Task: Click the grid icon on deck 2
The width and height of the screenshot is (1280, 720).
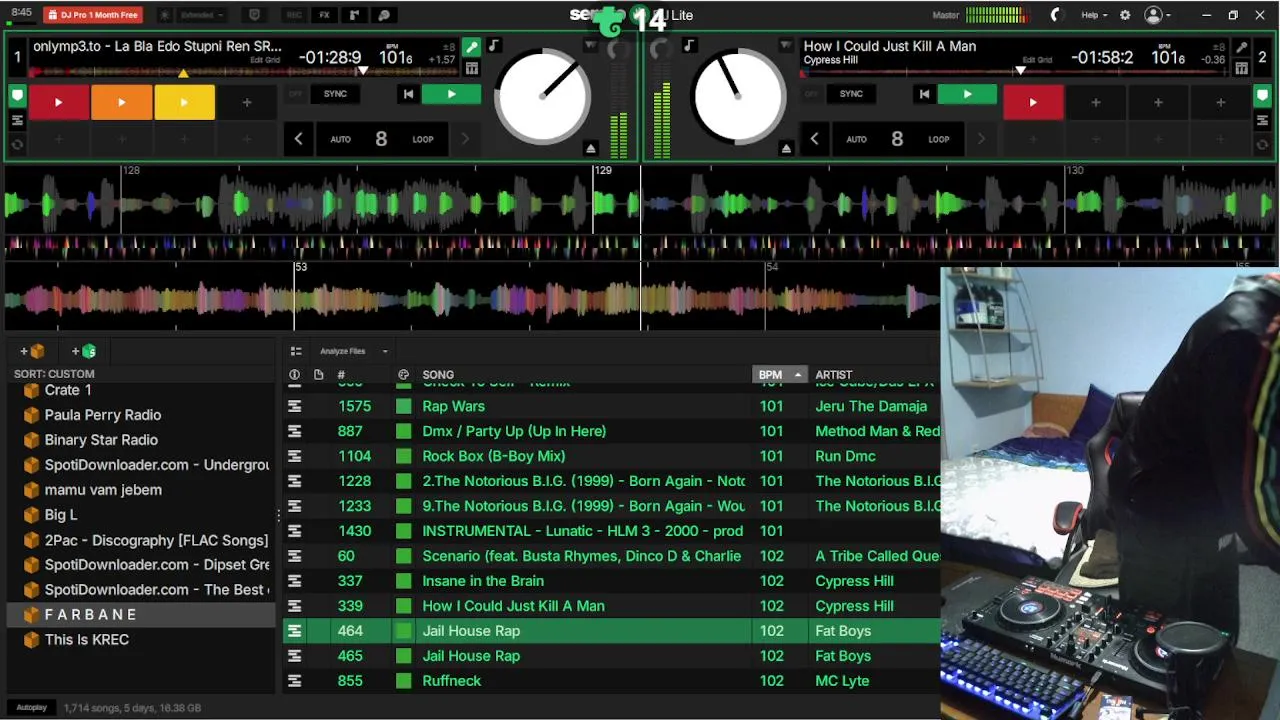Action: point(1241,68)
